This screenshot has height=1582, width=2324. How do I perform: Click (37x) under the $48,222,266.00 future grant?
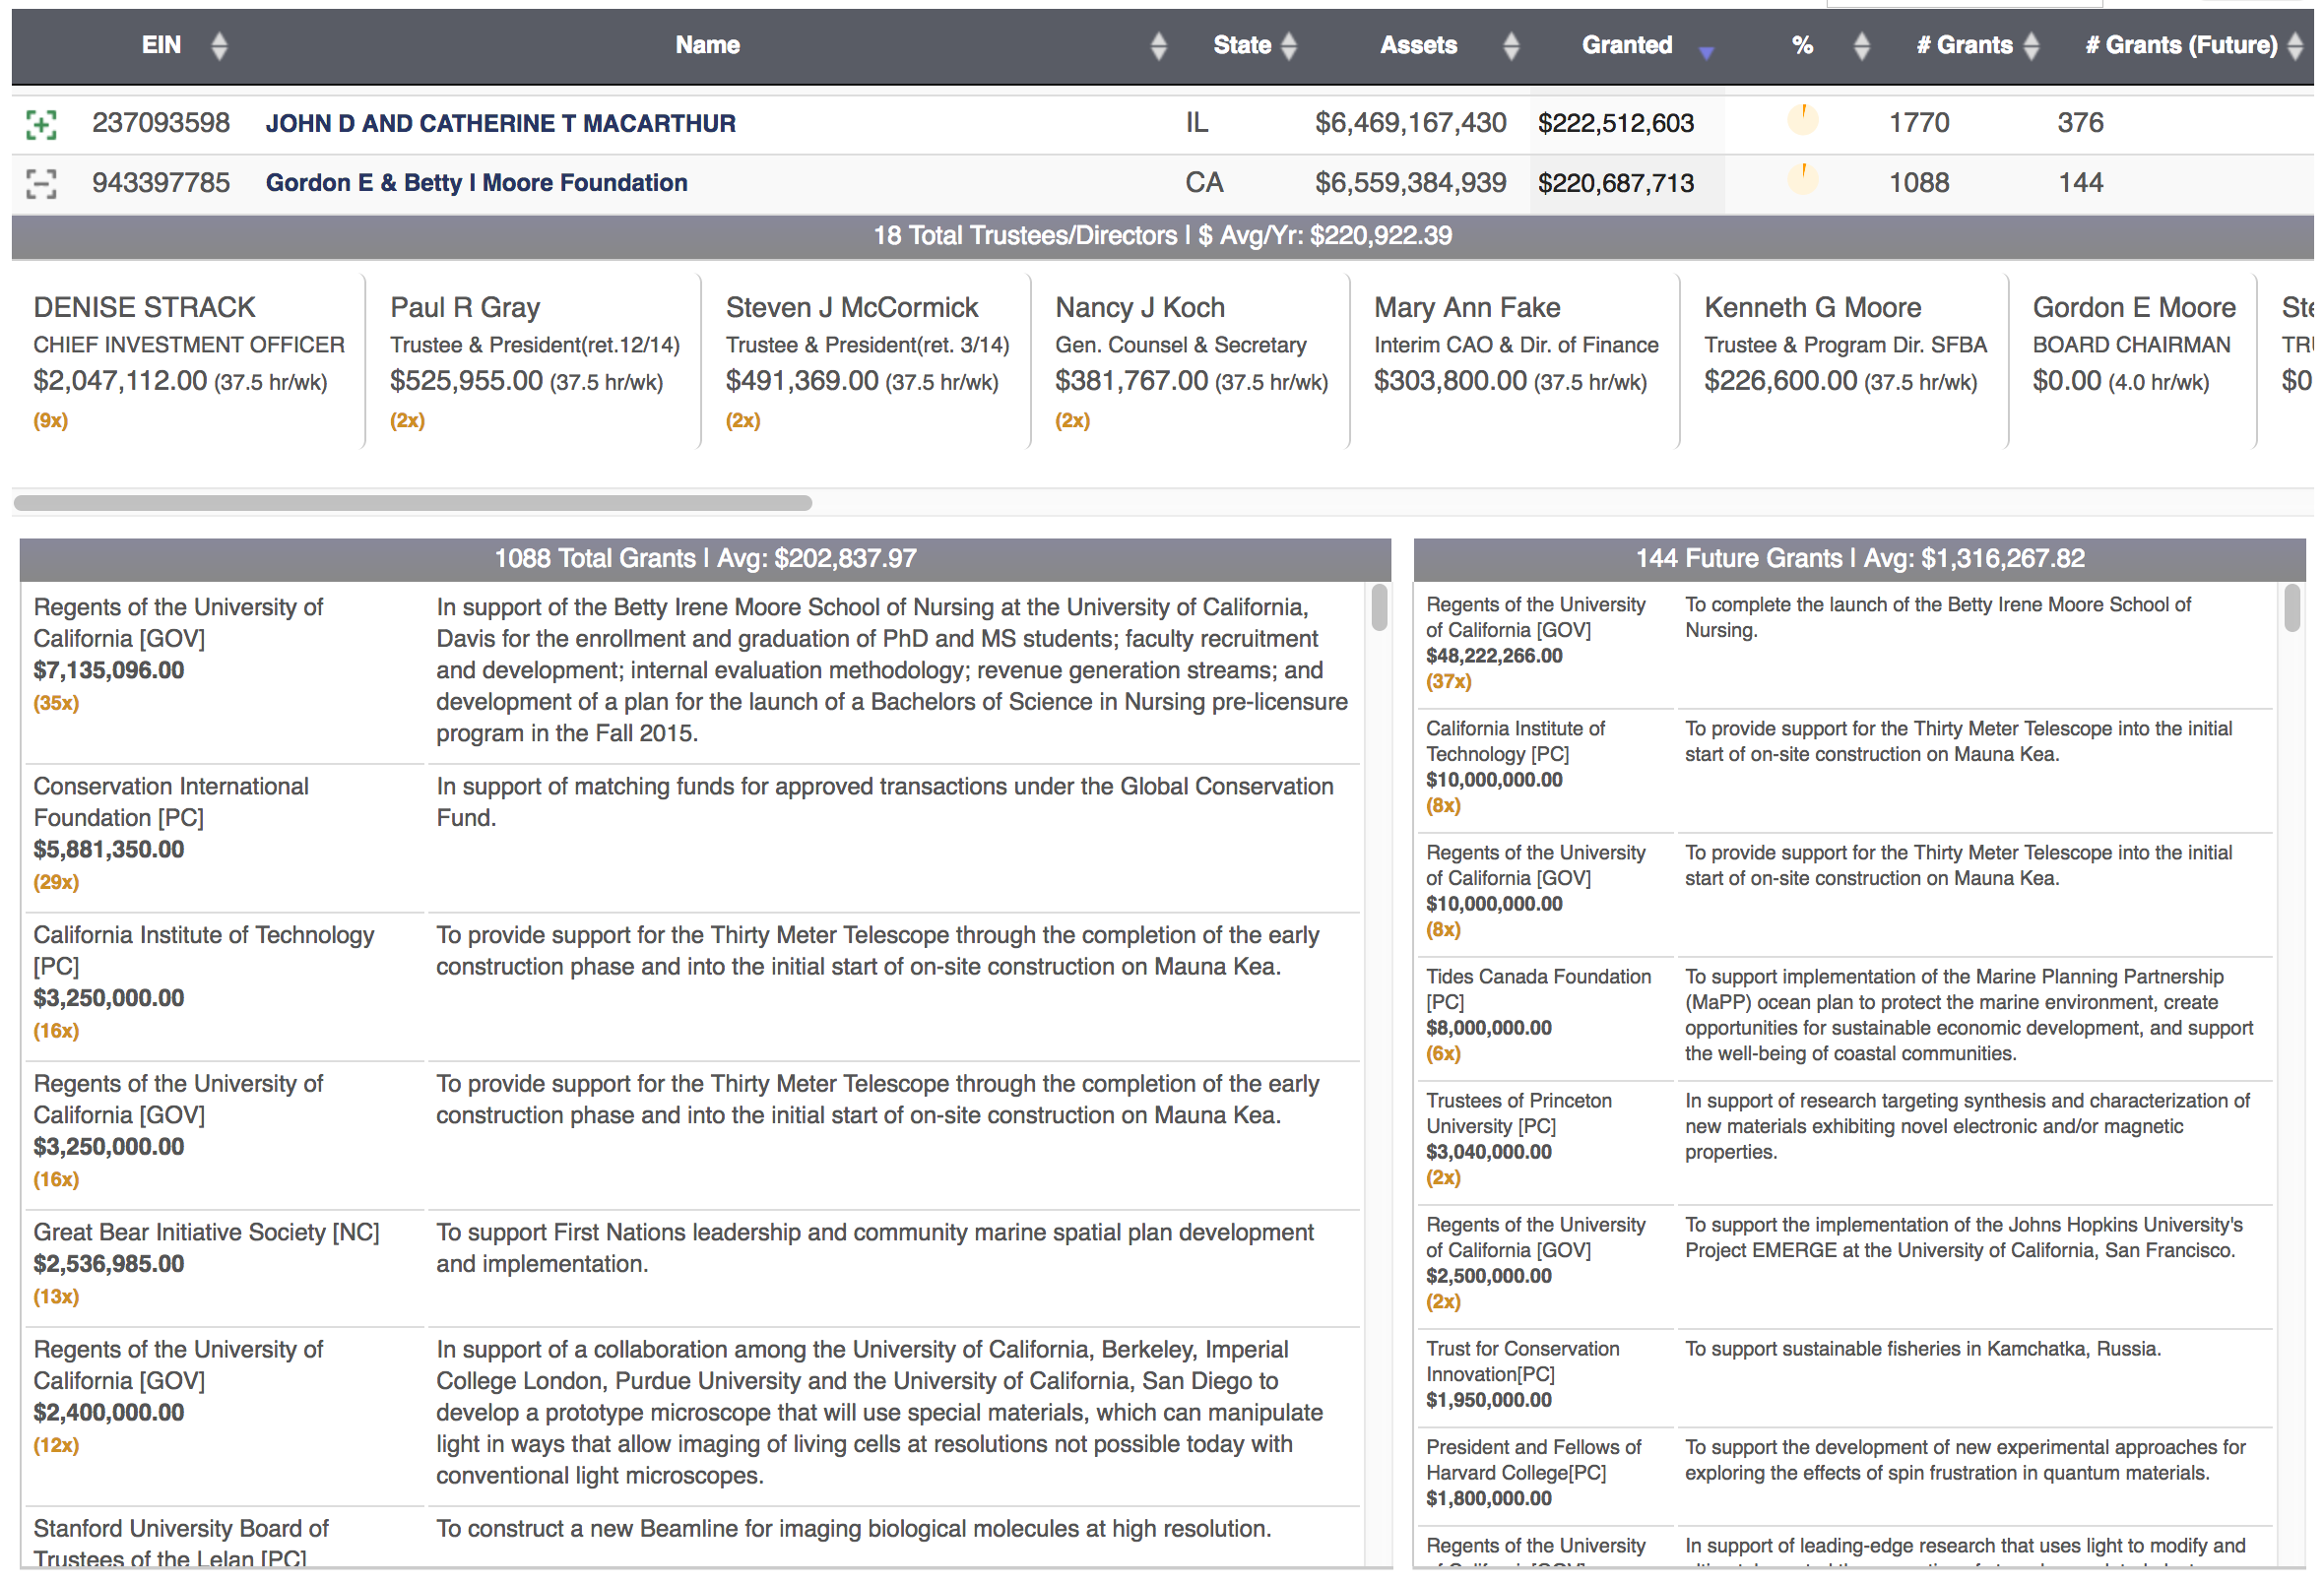1448,682
